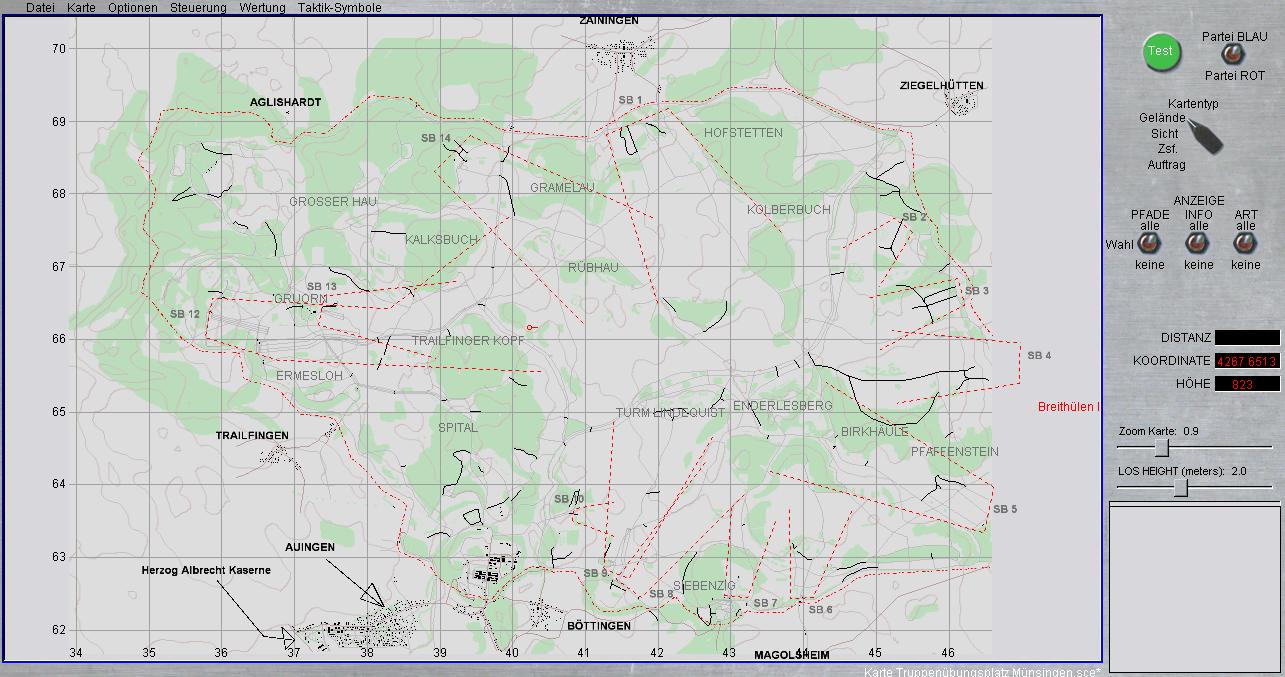
Task: Expand the Optionen menu
Action: (x=133, y=8)
